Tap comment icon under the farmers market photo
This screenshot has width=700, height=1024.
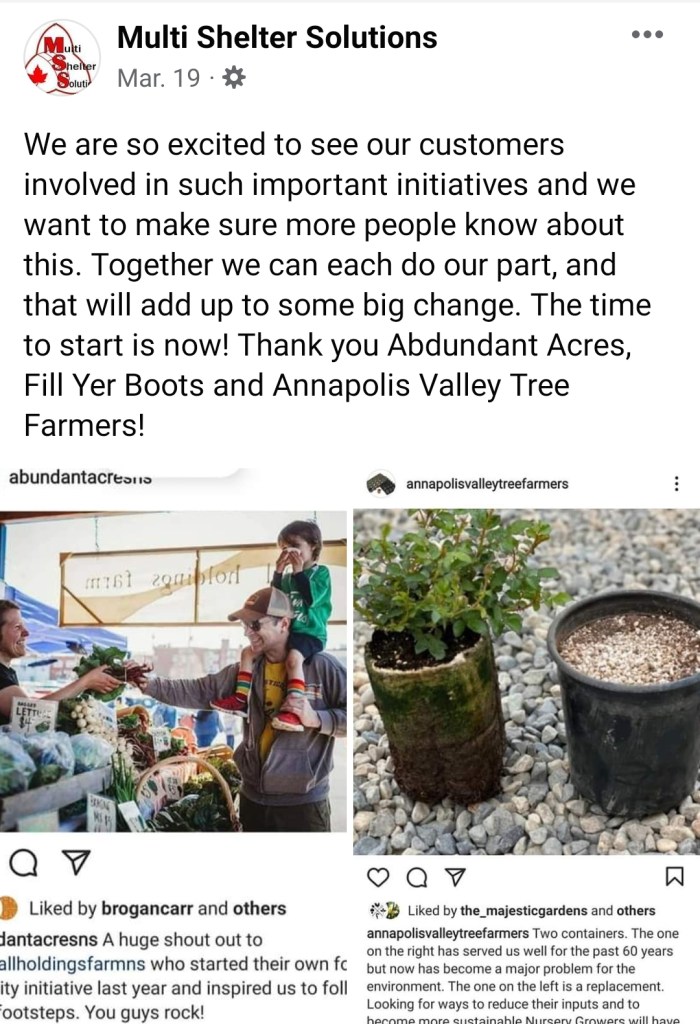pos(24,863)
